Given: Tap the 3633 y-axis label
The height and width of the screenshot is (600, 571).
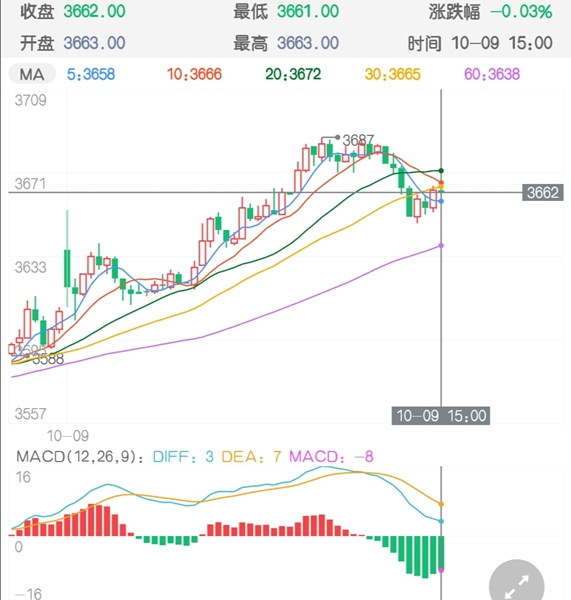Looking at the screenshot, I should point(30,267).
